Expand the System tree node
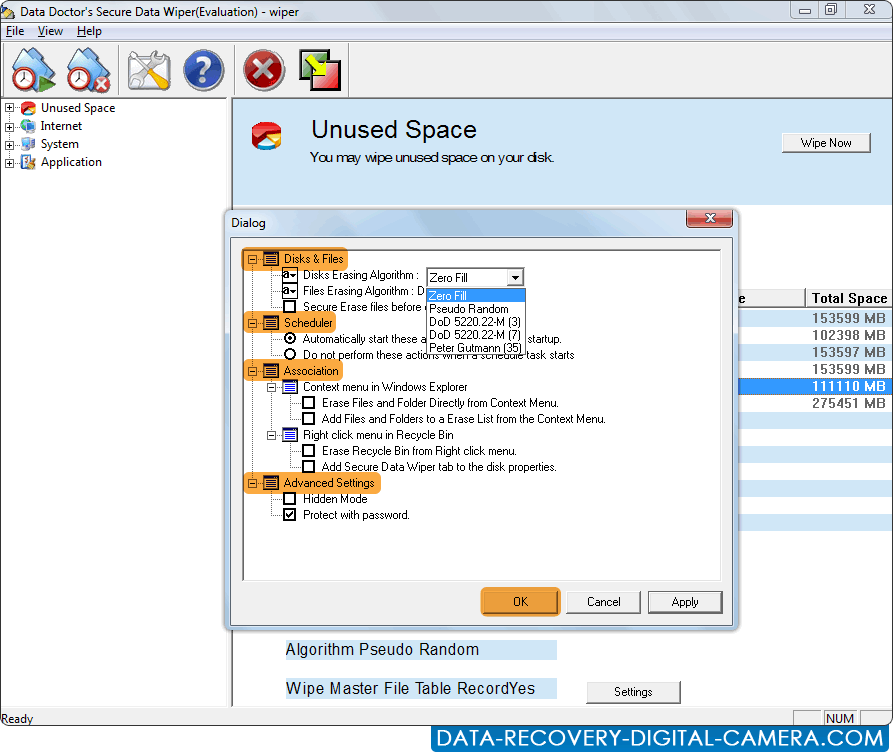 click(x=10, y=145)
